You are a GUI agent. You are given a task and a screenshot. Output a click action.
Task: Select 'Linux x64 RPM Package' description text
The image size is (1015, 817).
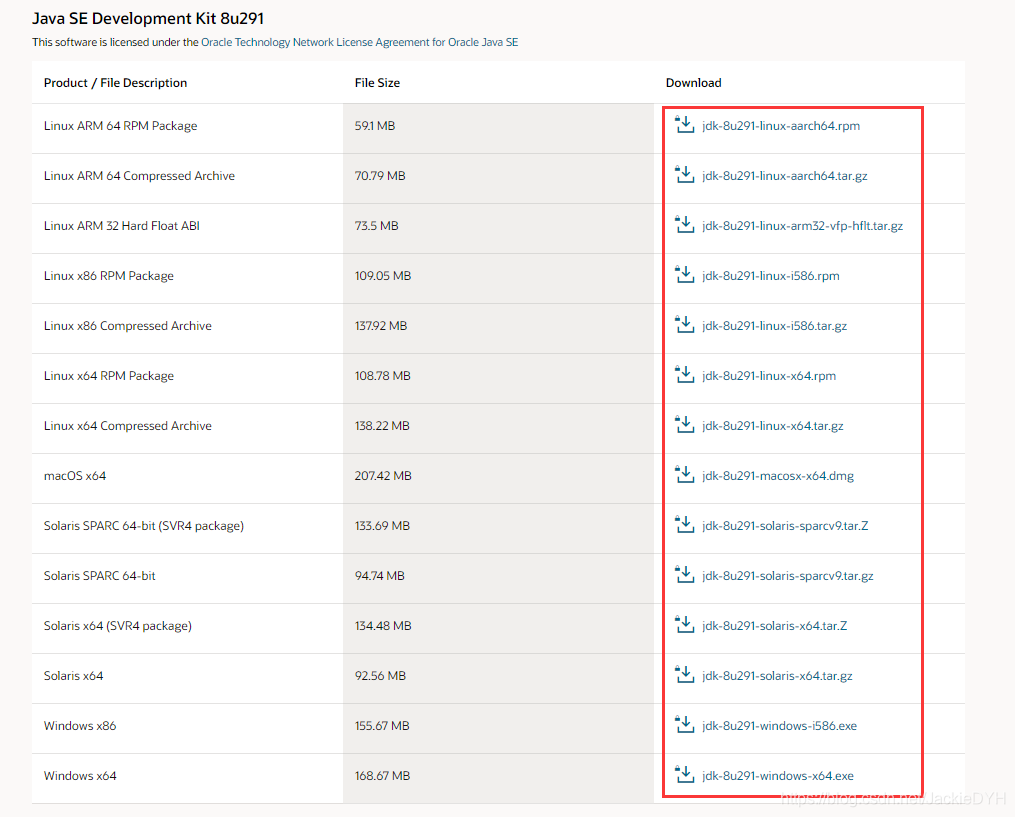click(109, 375)
